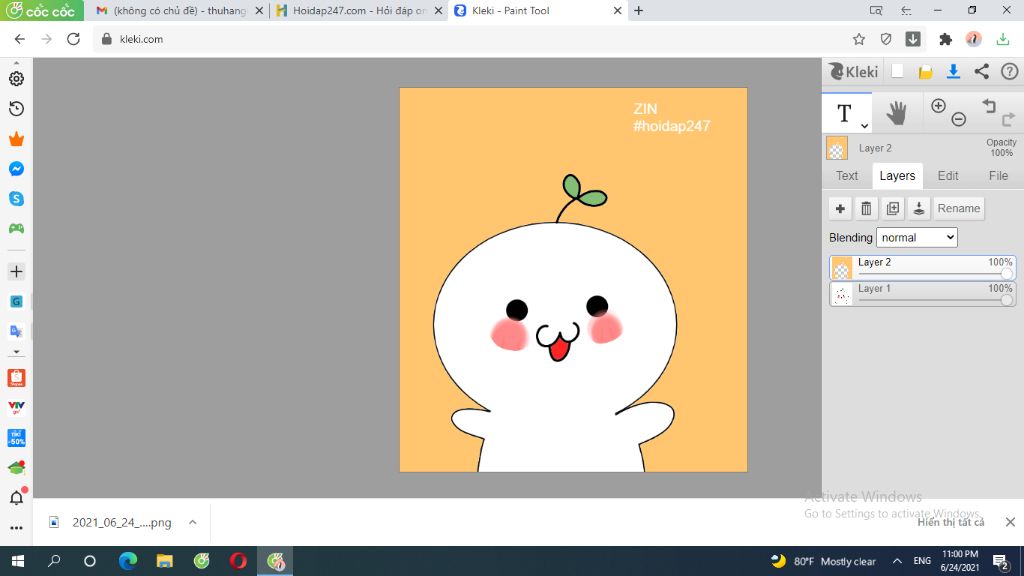Save image with the blue download arrow
The height and width of the screenshot is (576, 1024).
[x=953, y=71]
